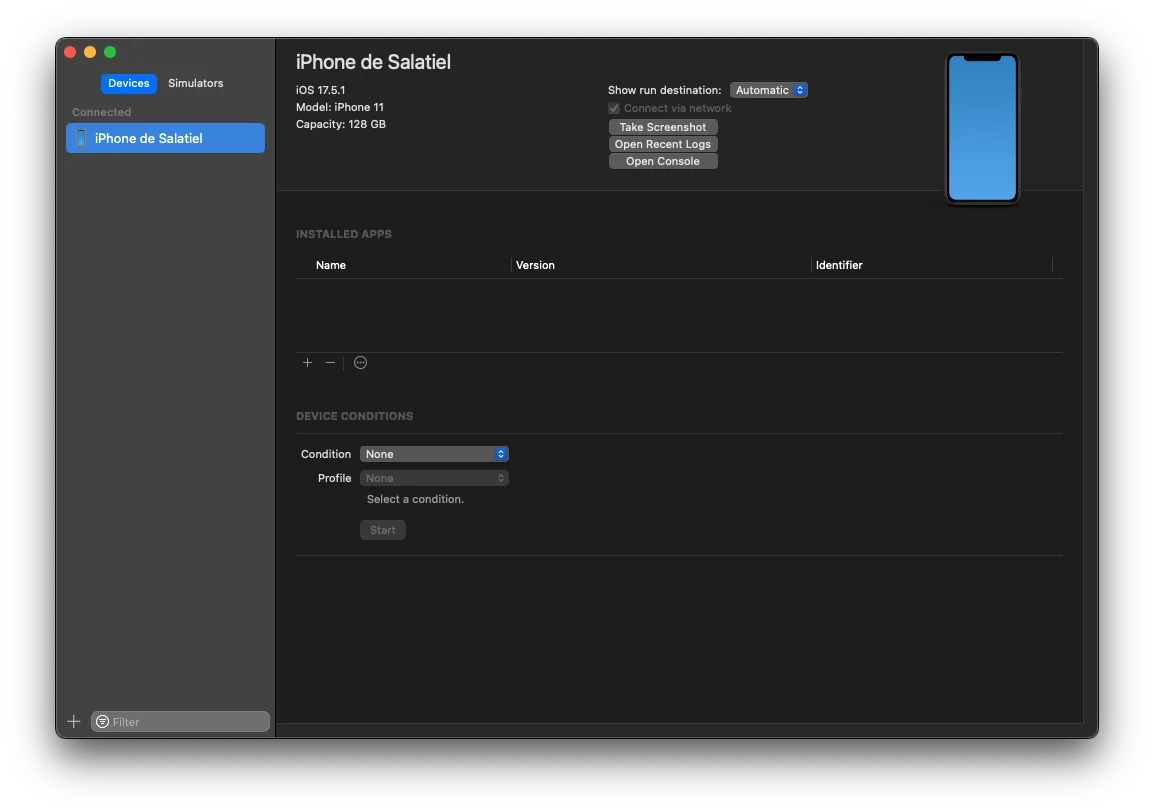Click the Capacity: 128 GB text

click(341, 124)
